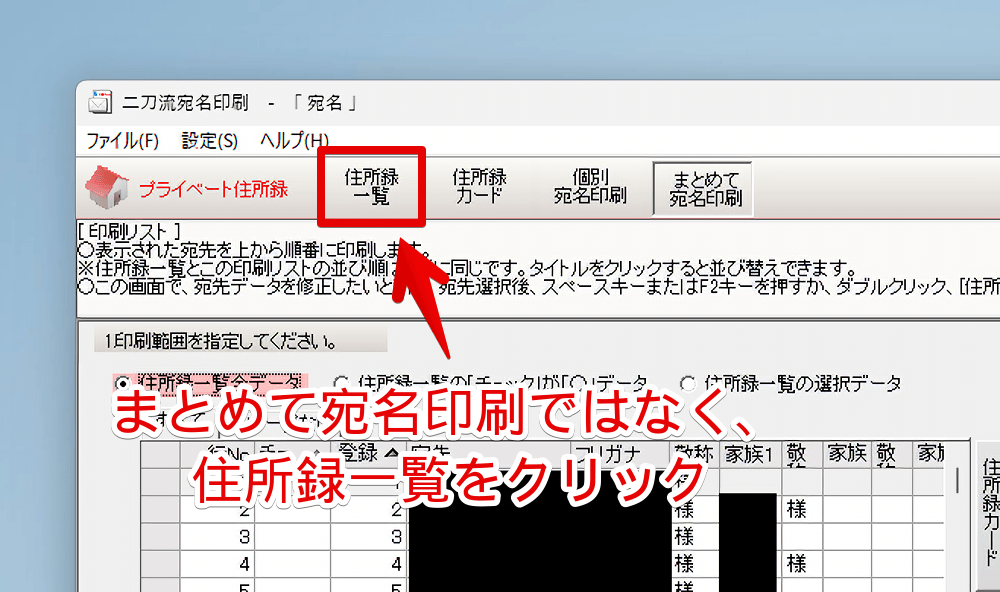
Task: Select the 個別宛名印刷 toolbar button
Action: pos(590,187)
